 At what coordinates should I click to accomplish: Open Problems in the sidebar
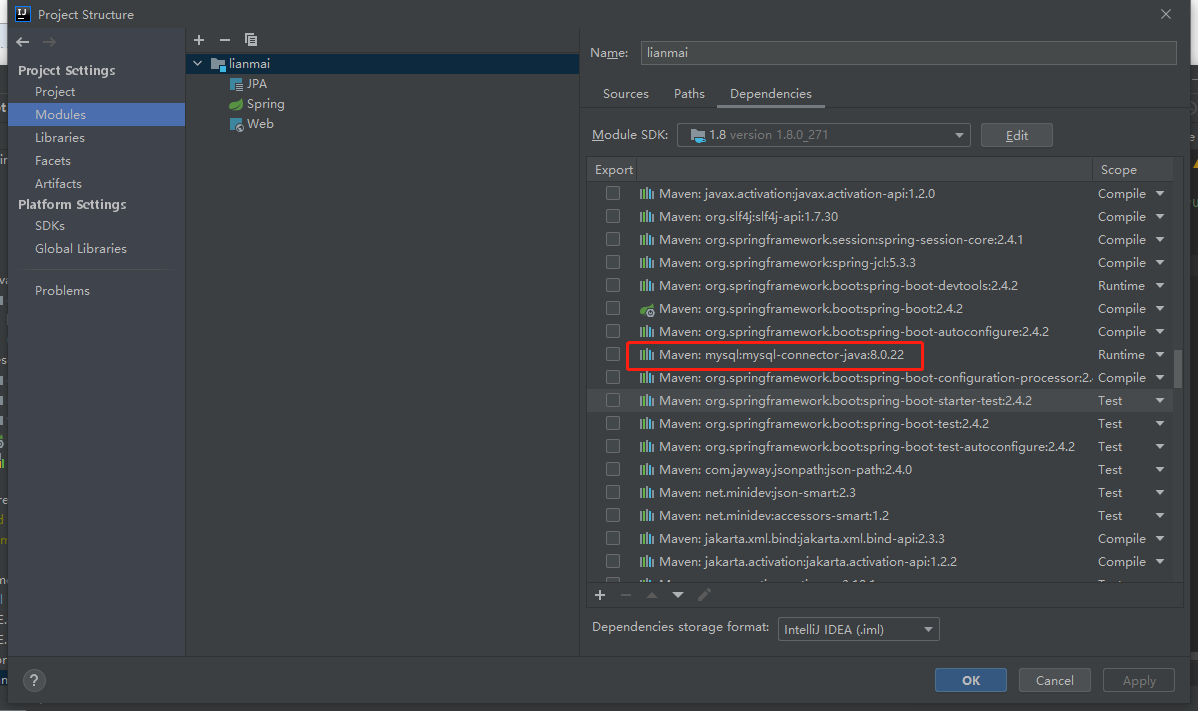click(62, 290)
